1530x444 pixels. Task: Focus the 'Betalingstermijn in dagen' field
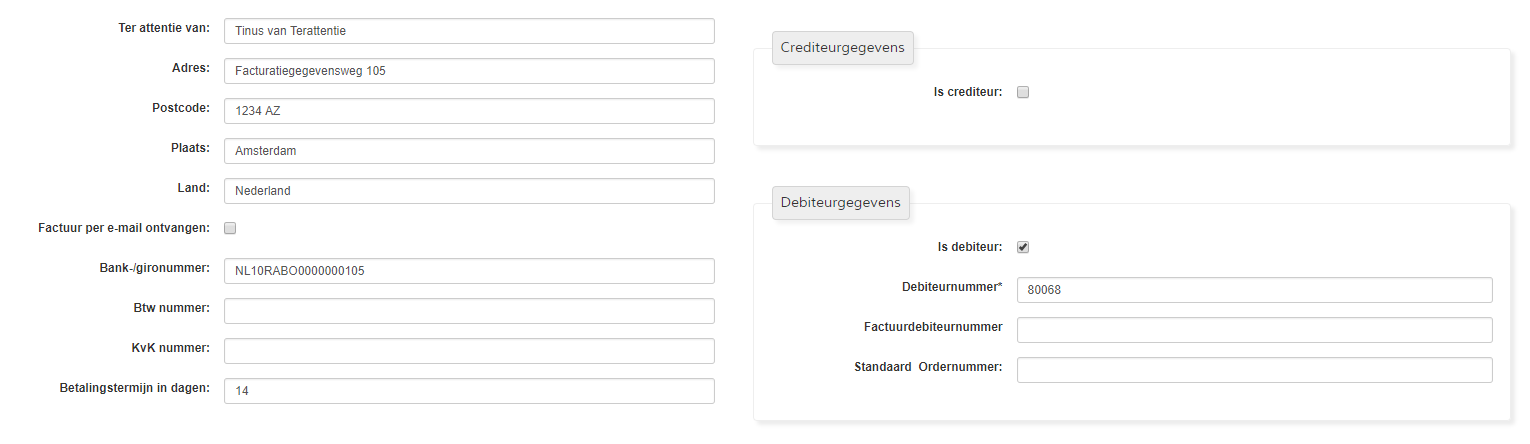pos(469,391)
